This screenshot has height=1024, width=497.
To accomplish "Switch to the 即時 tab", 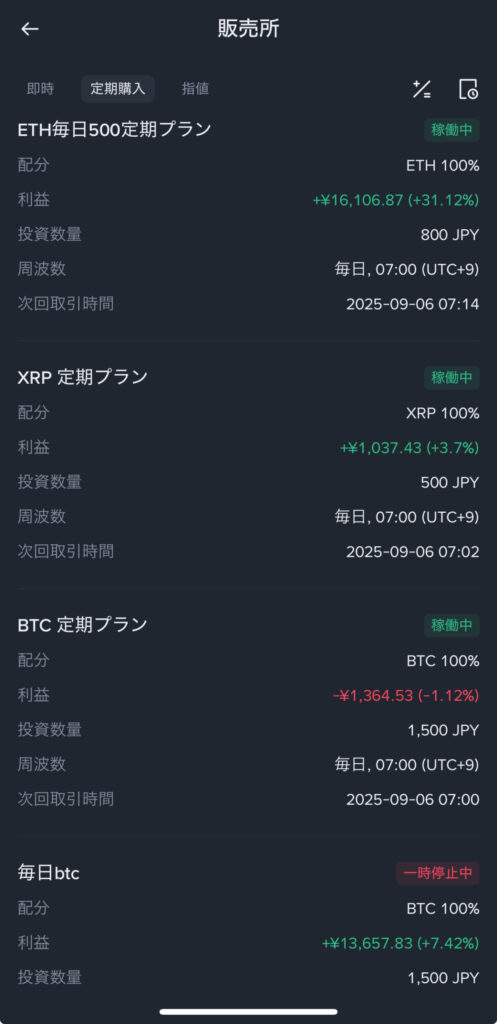I will click(40, 89).
